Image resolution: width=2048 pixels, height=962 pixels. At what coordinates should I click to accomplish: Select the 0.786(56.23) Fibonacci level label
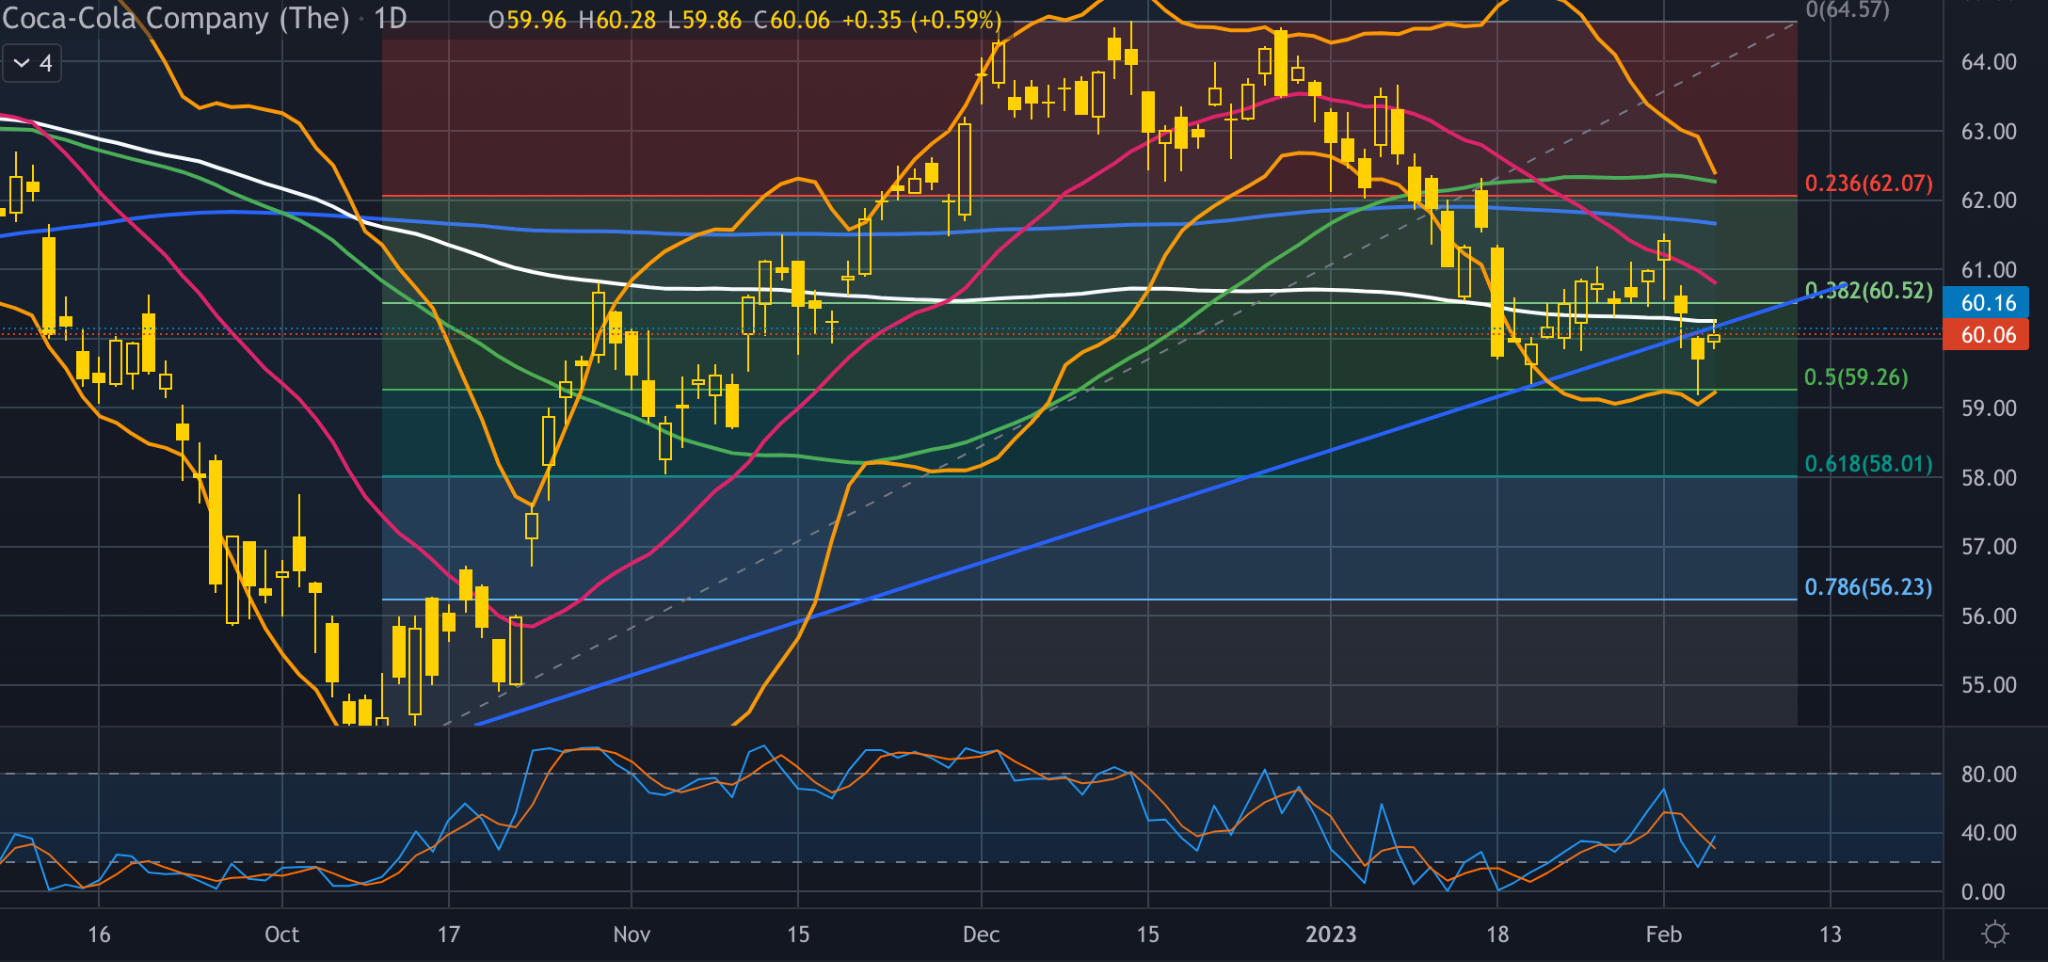tap(1868, 587)
